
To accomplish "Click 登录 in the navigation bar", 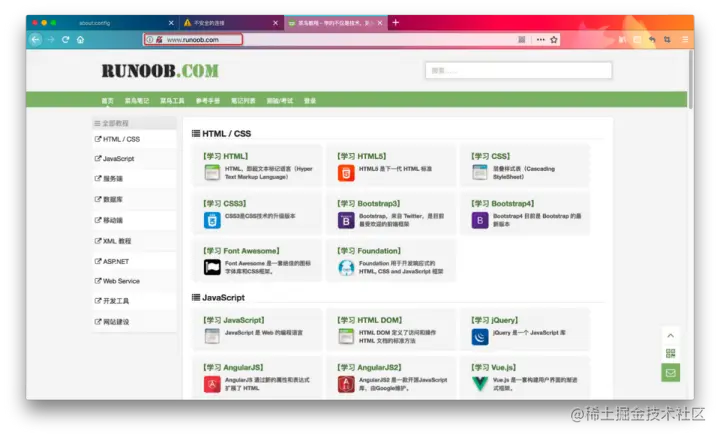I will pyautogui.click(x=310, y=101).
